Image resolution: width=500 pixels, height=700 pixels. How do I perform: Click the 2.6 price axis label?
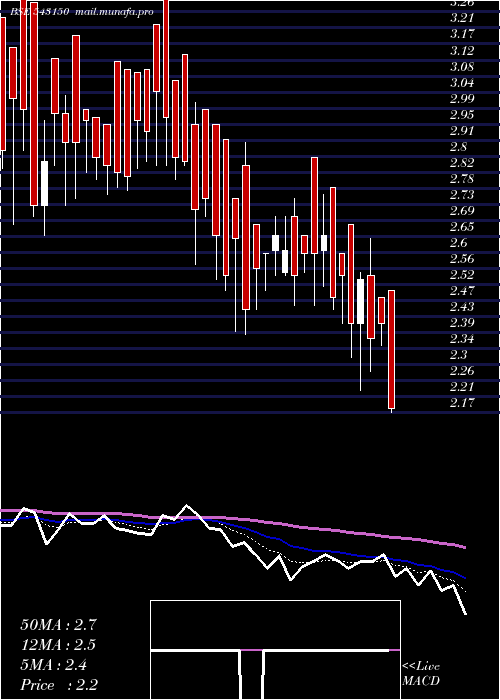pyautogui.click(x=459, y=243)
